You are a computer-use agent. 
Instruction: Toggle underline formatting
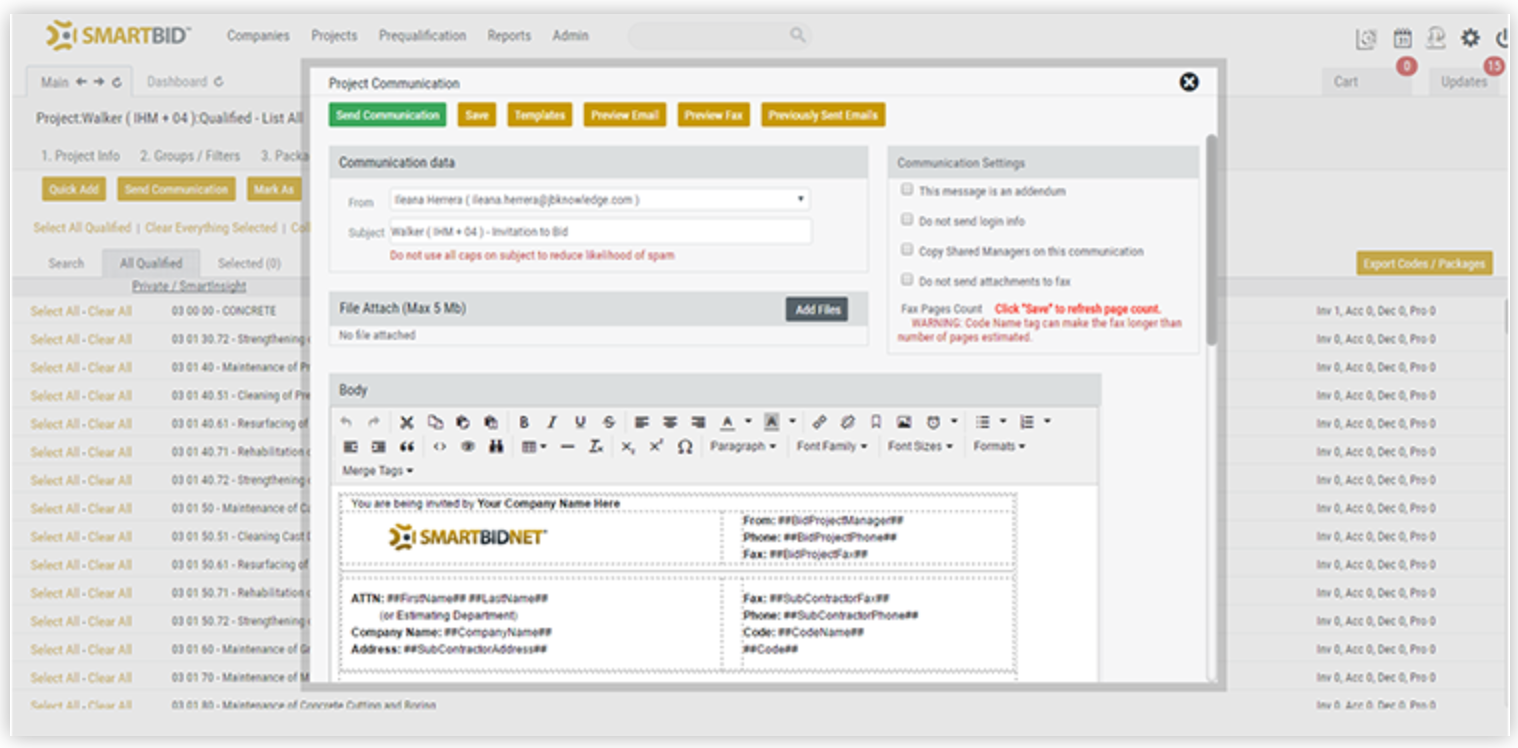[x=580, y=422]
